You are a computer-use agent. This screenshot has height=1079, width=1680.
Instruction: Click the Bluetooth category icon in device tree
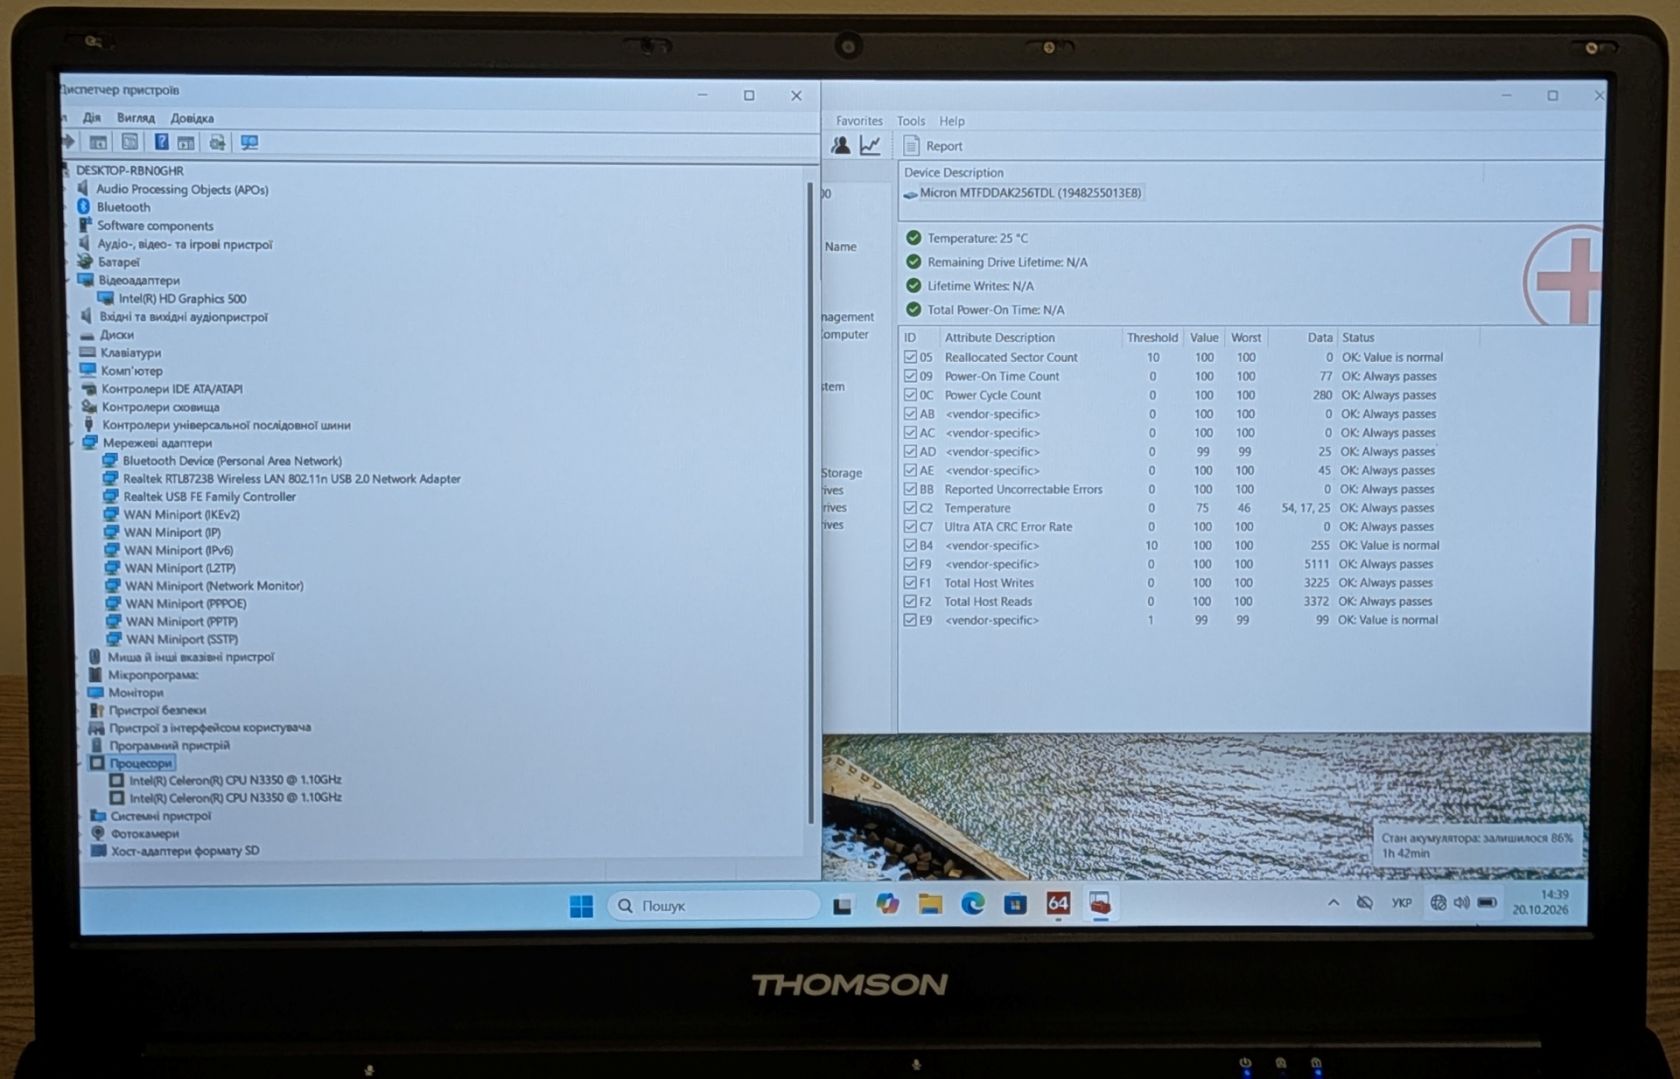84,206
